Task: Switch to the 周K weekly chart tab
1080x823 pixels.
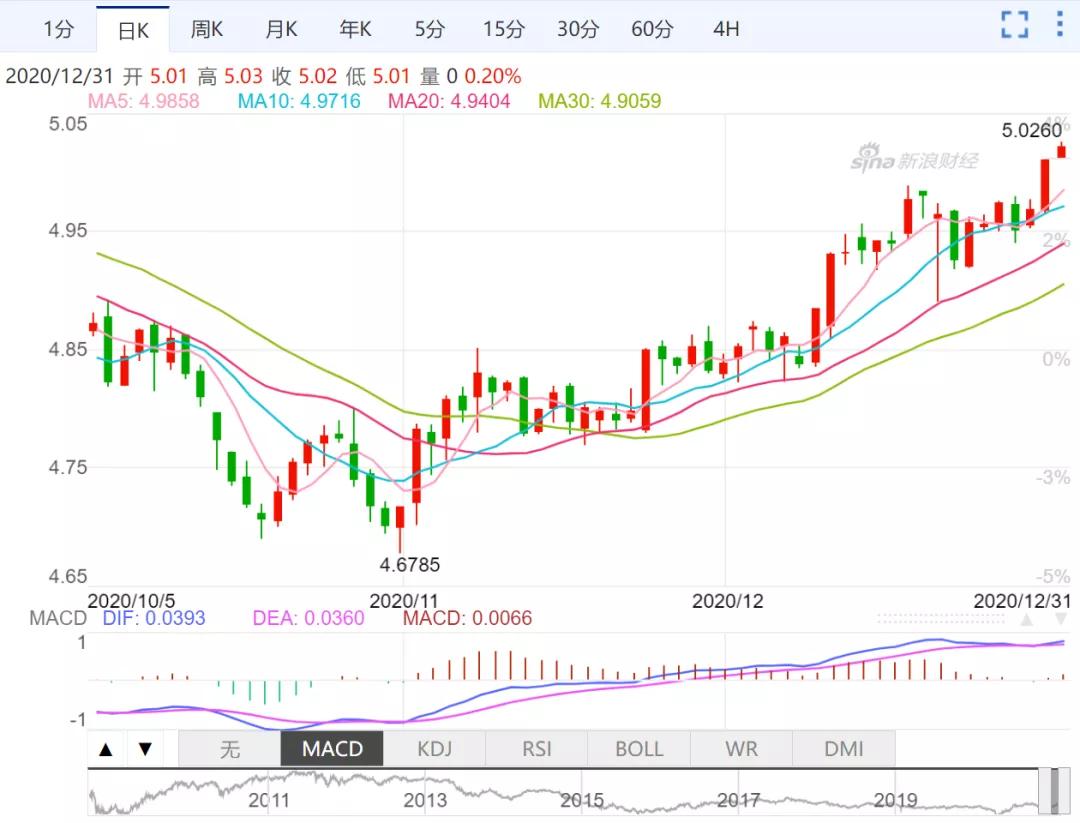Action: [207, 30]
